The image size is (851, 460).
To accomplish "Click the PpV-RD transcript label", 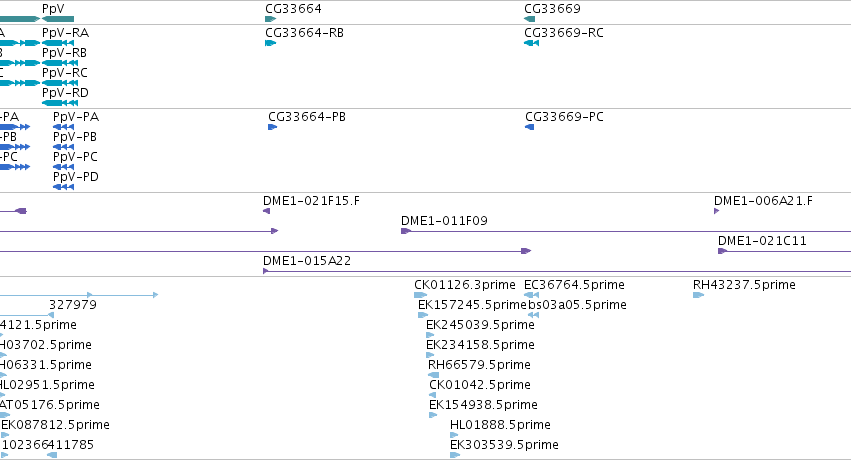I will (x=66, y=93).
